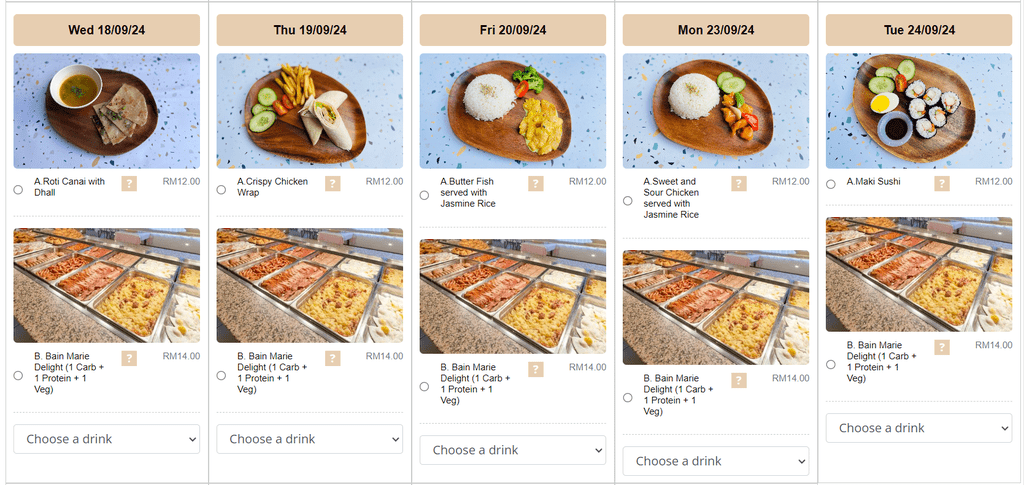The image size is (1024, 485).
Task: Click the info question mark beside Roti Canai with Dhall
Action: coord(129,183)
